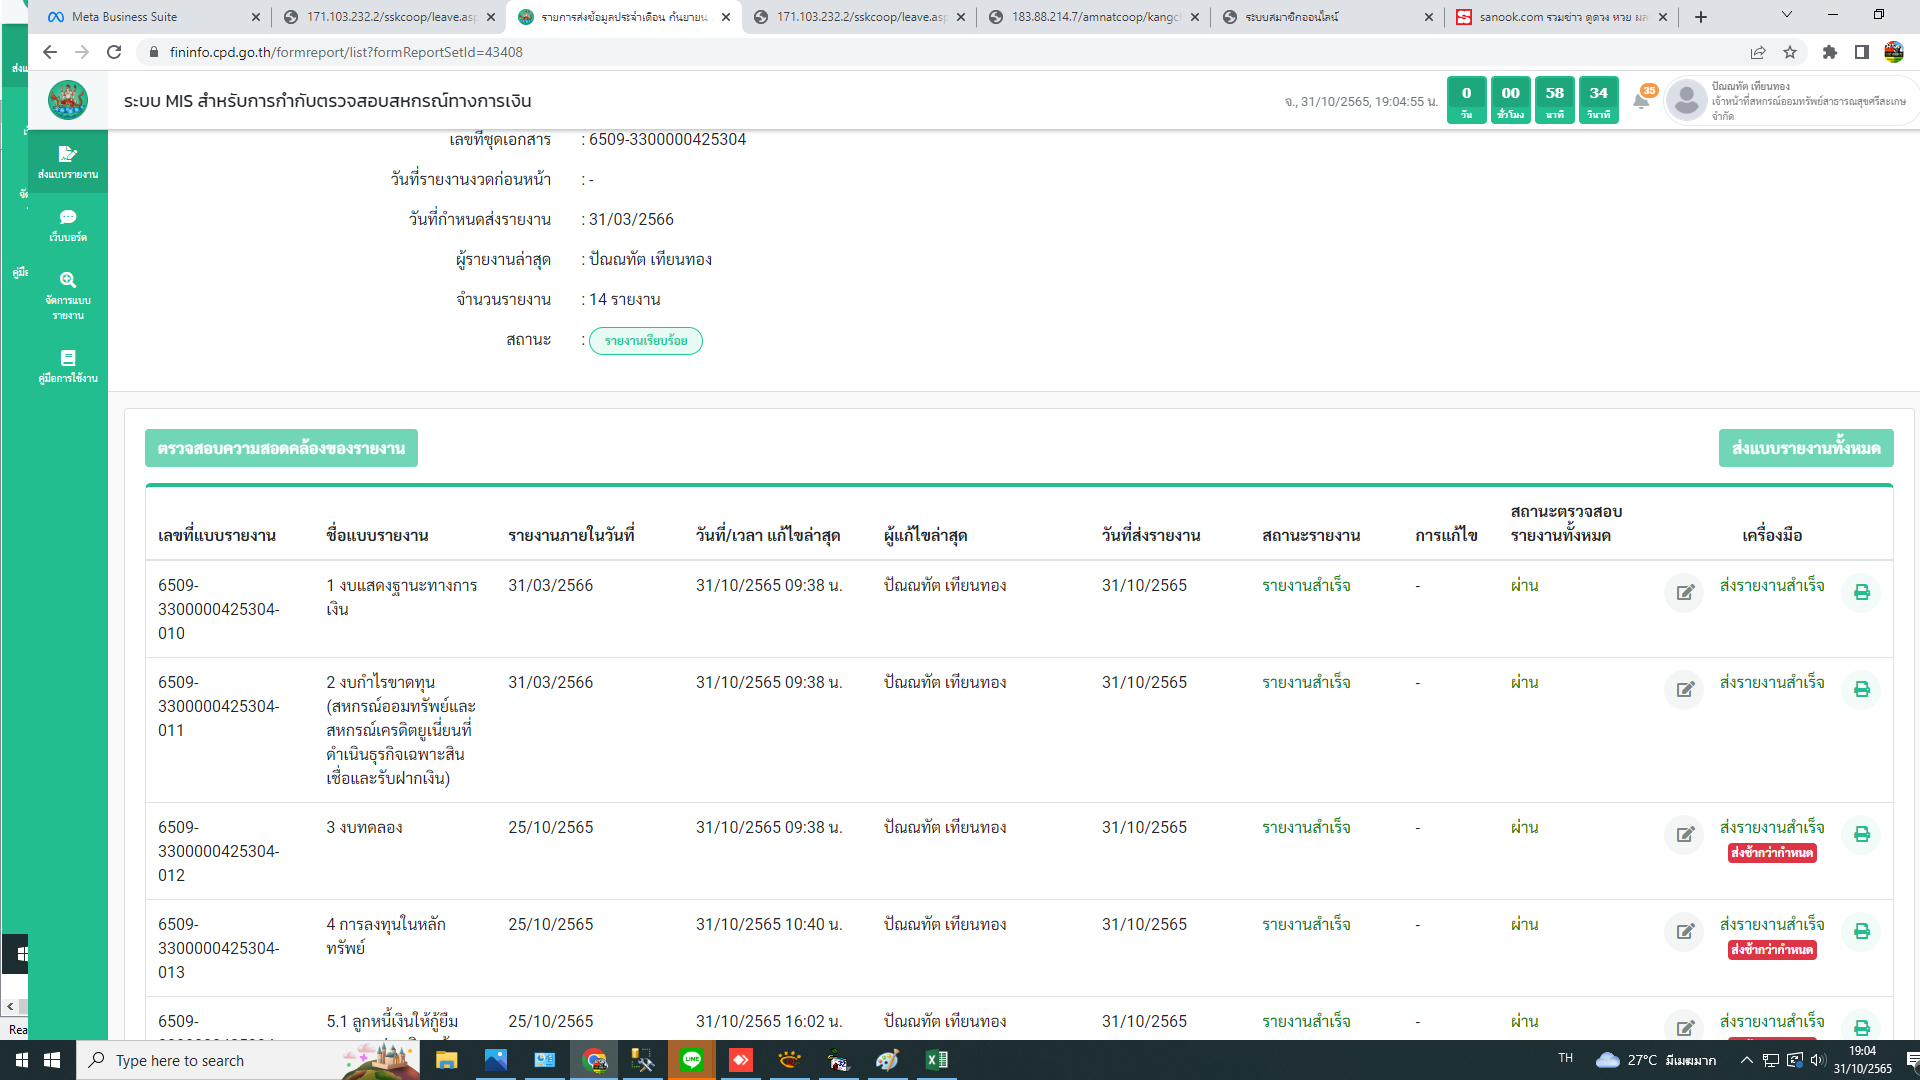The image size is (1920, 1080).
Task: Click edit icon for report งบแสดงฐานะทางการเงิน
Action: click(x=1684, y=593)
